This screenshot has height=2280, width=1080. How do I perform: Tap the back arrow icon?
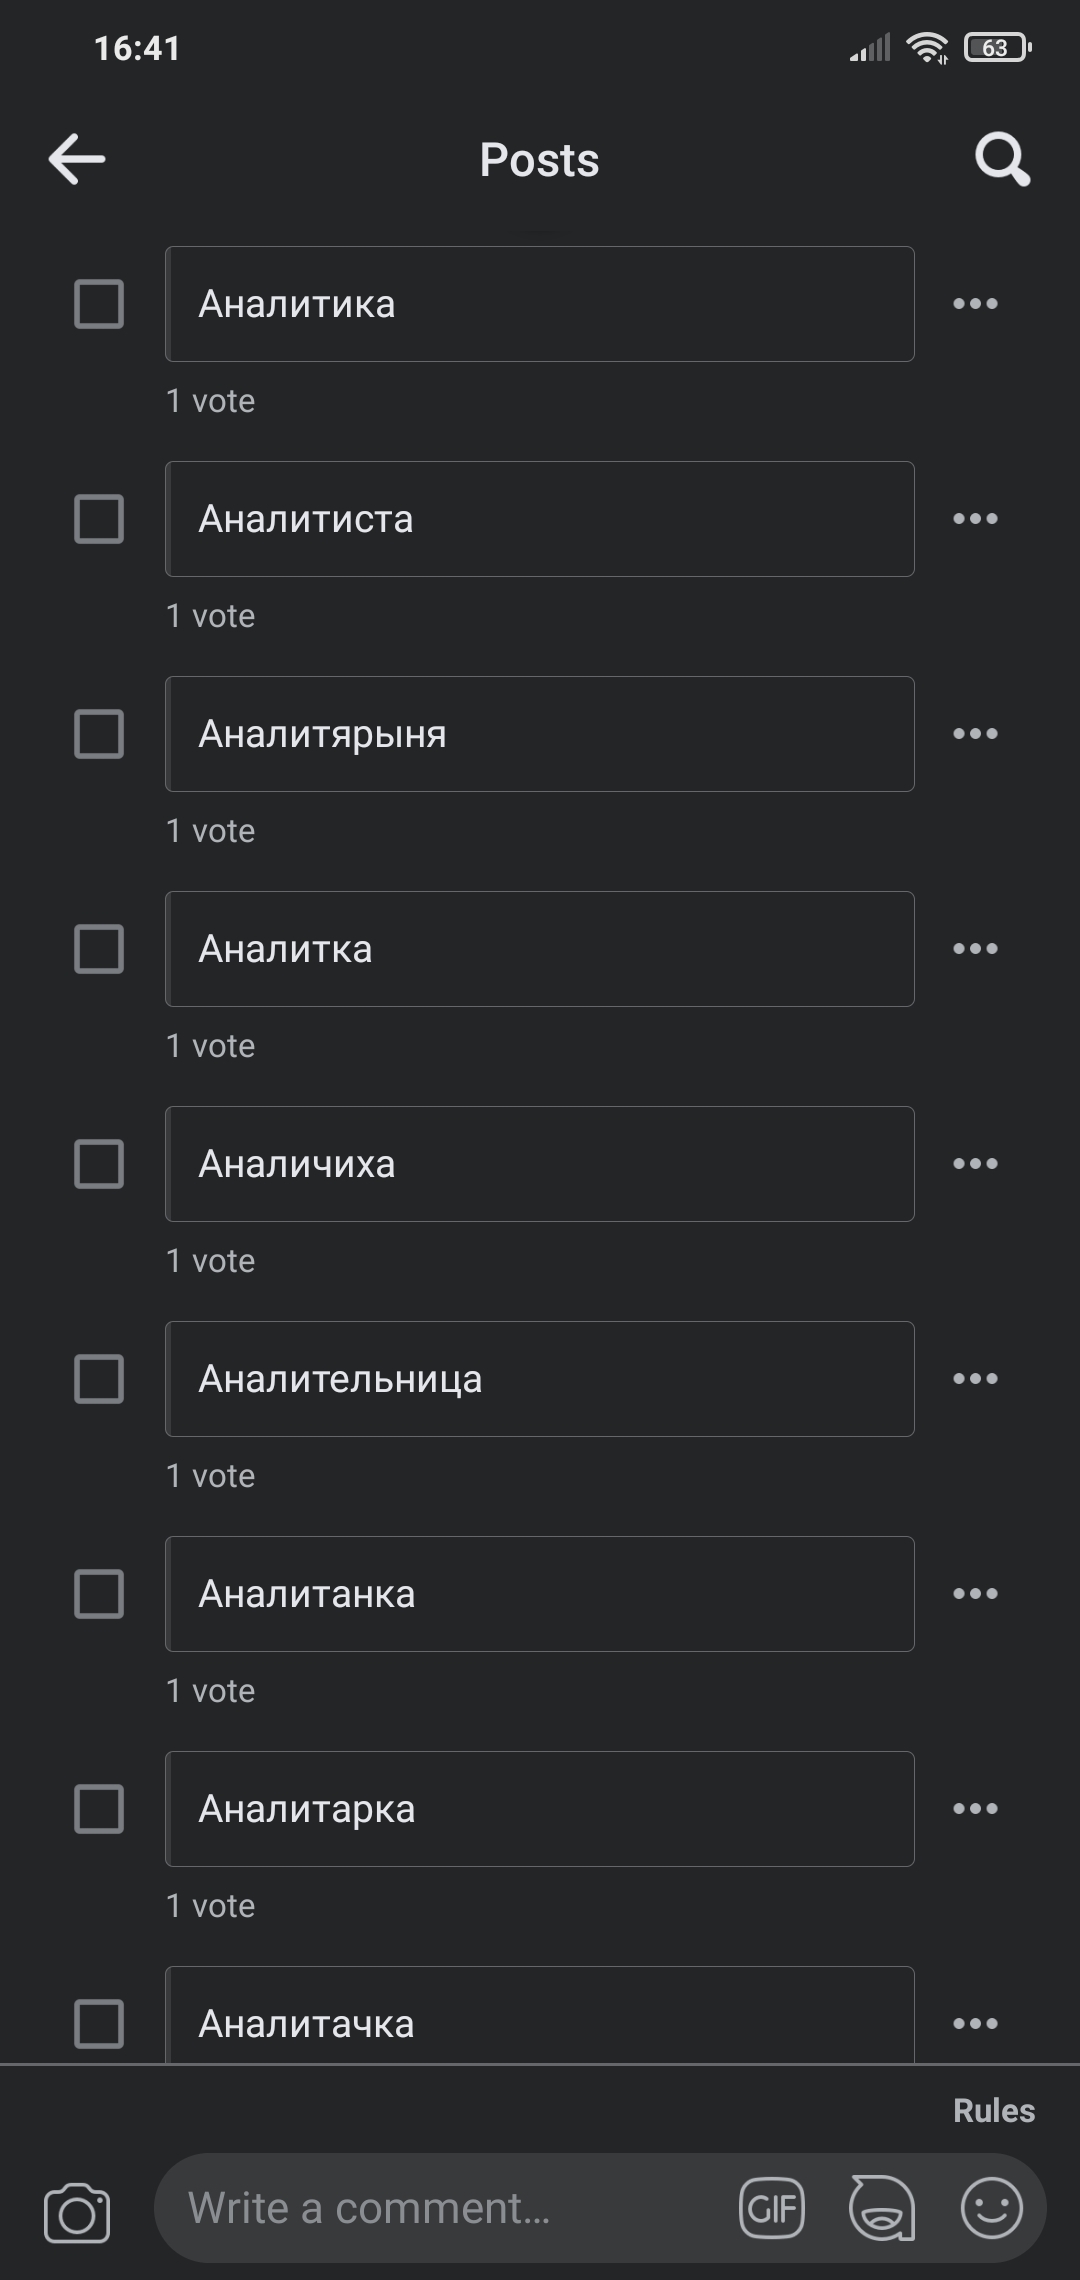(x=77, y=160)
